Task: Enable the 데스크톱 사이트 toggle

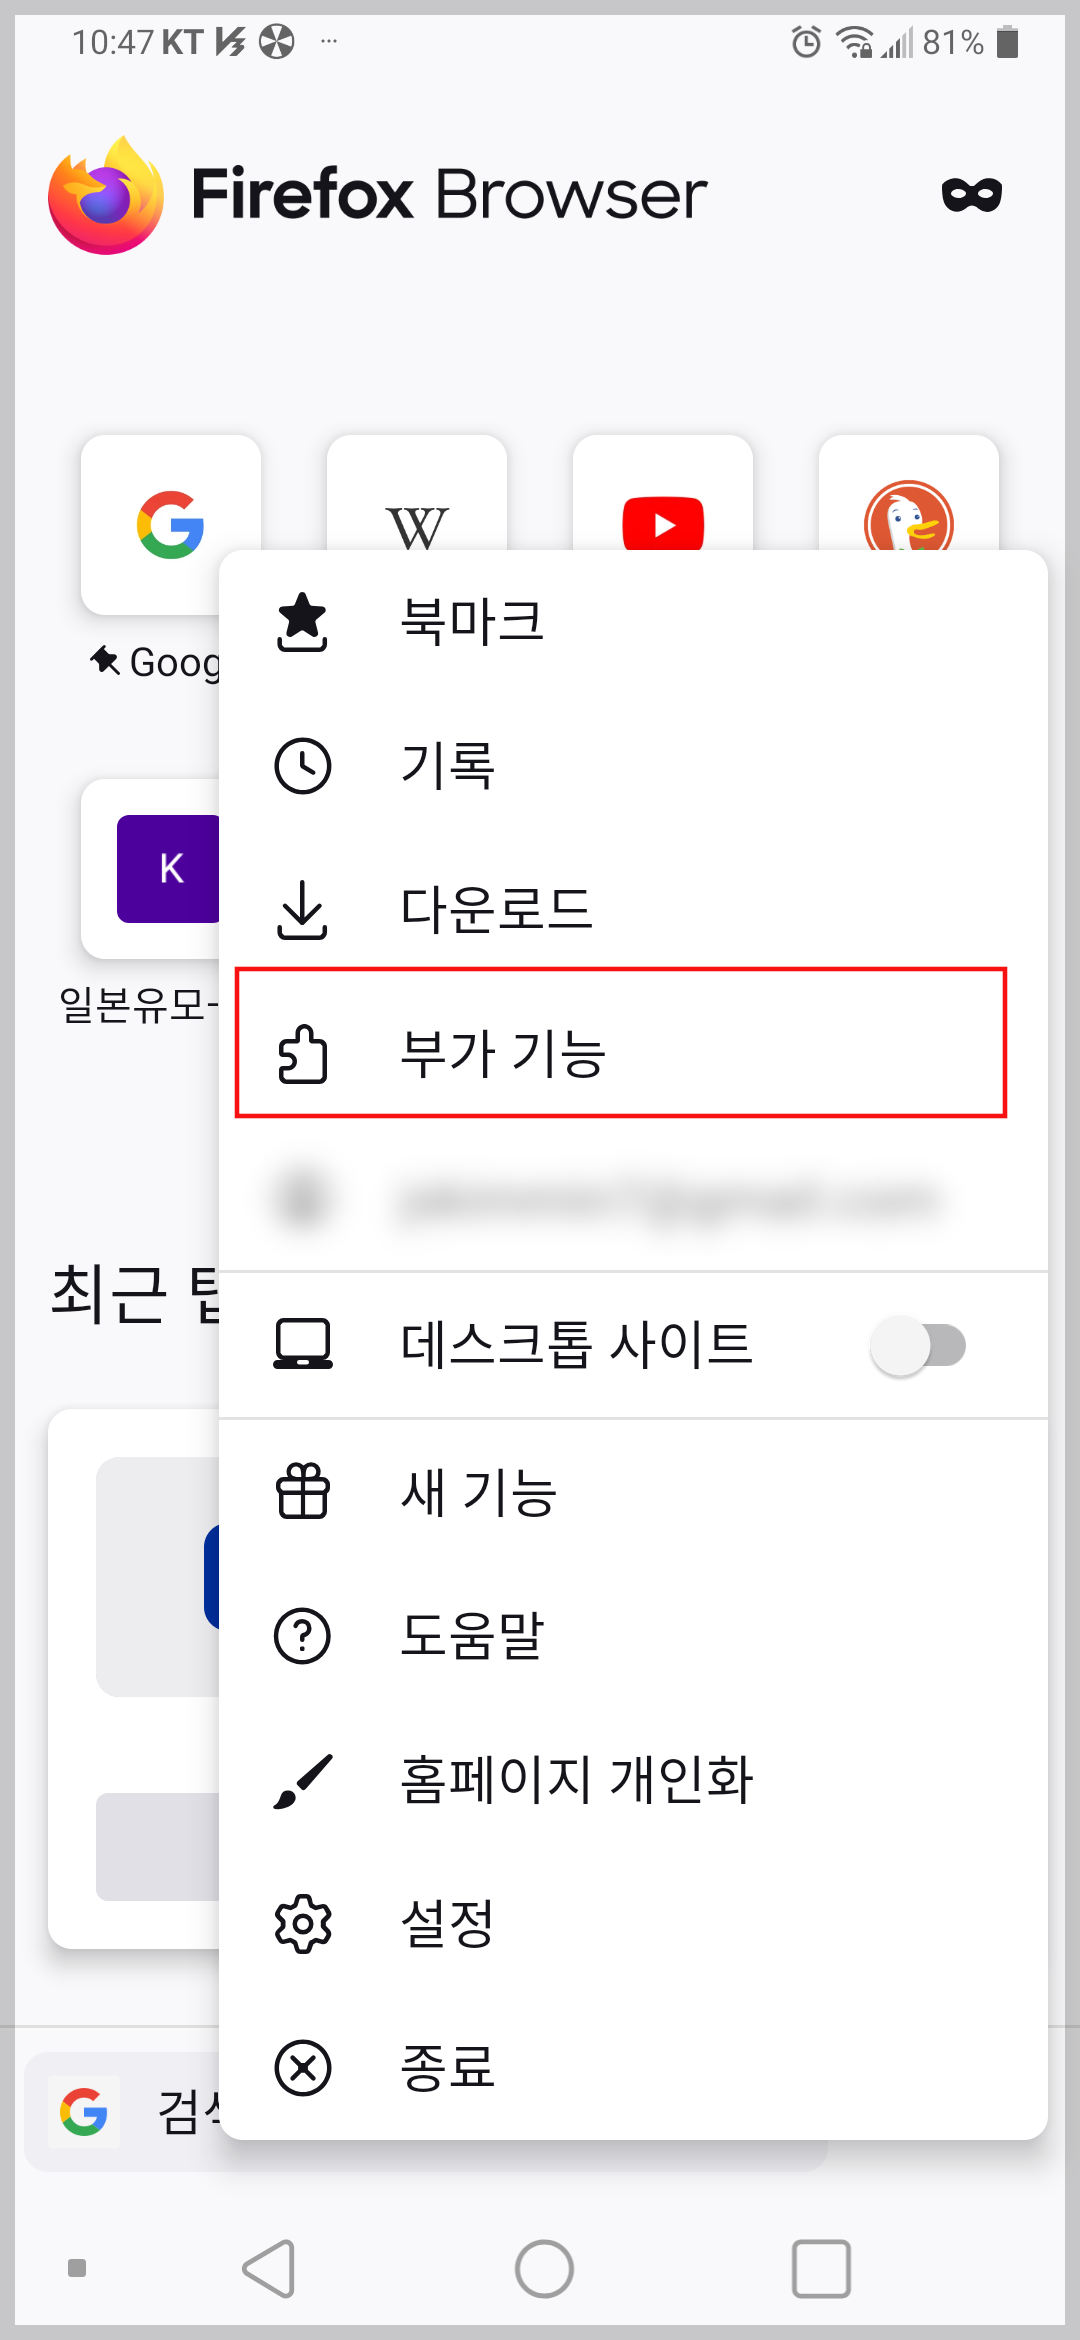Action: point(917,1345)
